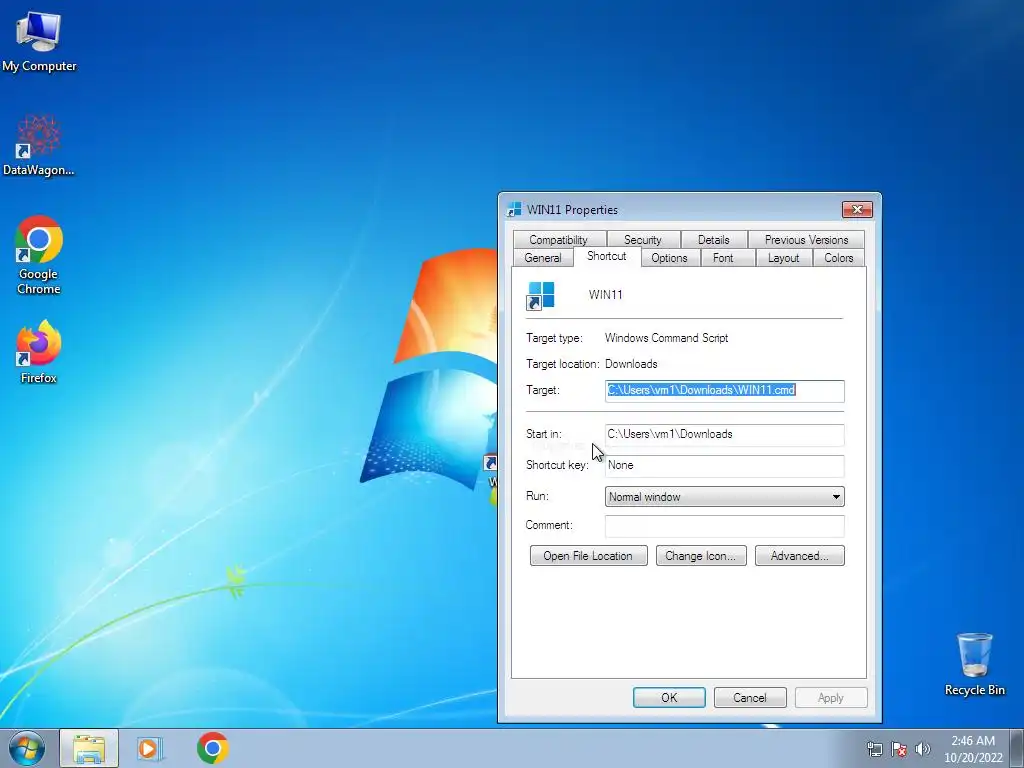Viewport: 1024px width, 768px height.
Task: Click the Shortcut key field
Action: coord(724,466)
